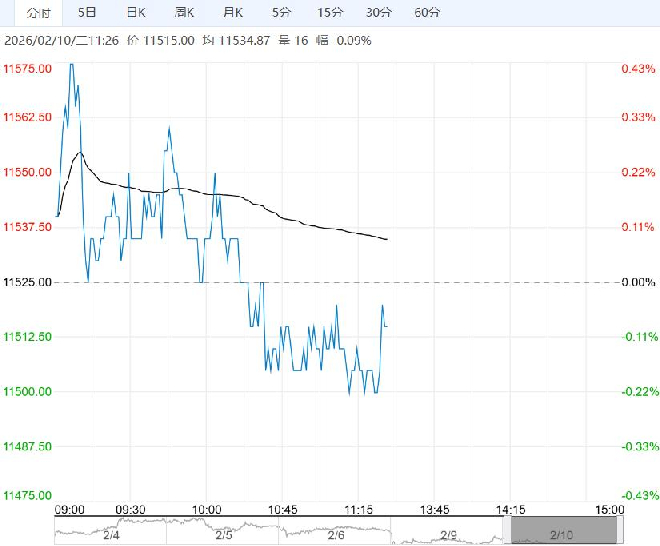Select the 60分 chart tab
The height and width of the screenshot is (546, 660).
coord(426,13)
